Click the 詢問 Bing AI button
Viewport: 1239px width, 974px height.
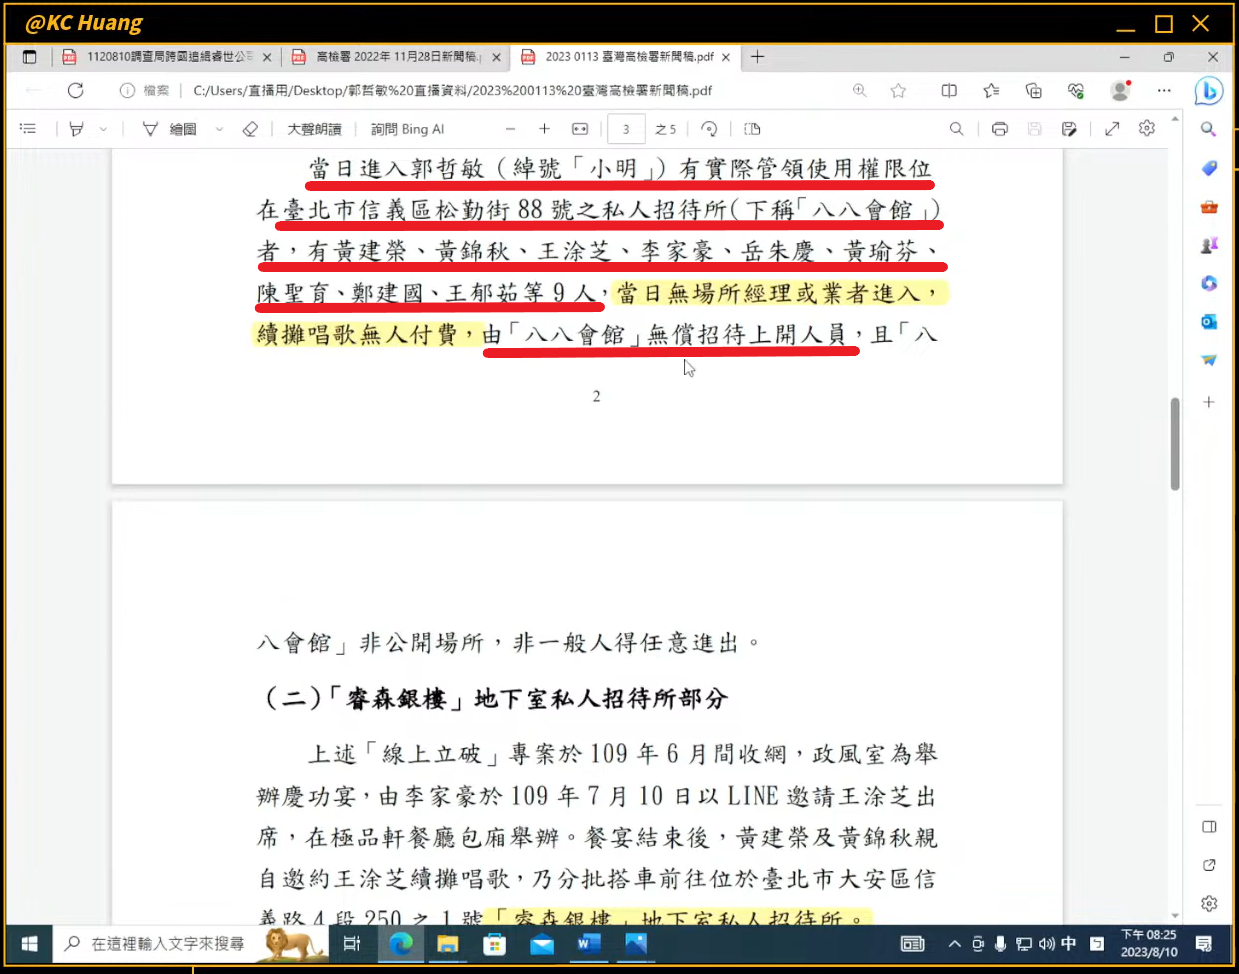coord(407,129)
